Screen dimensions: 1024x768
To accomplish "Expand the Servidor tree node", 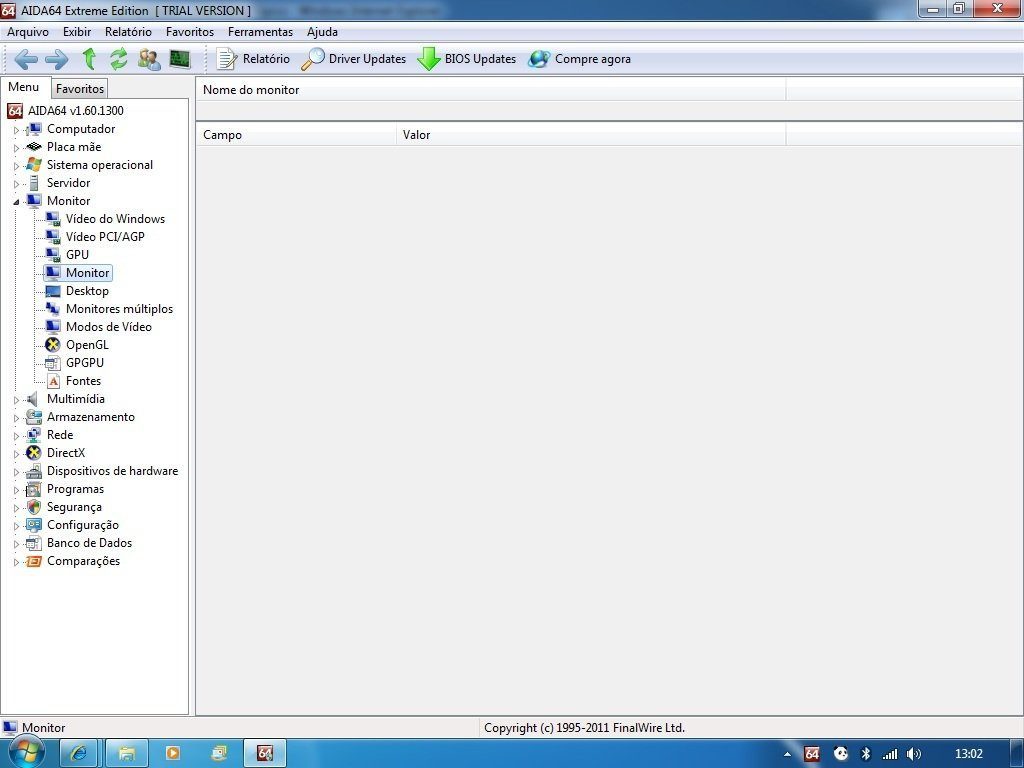I will [x=16, y=184].
